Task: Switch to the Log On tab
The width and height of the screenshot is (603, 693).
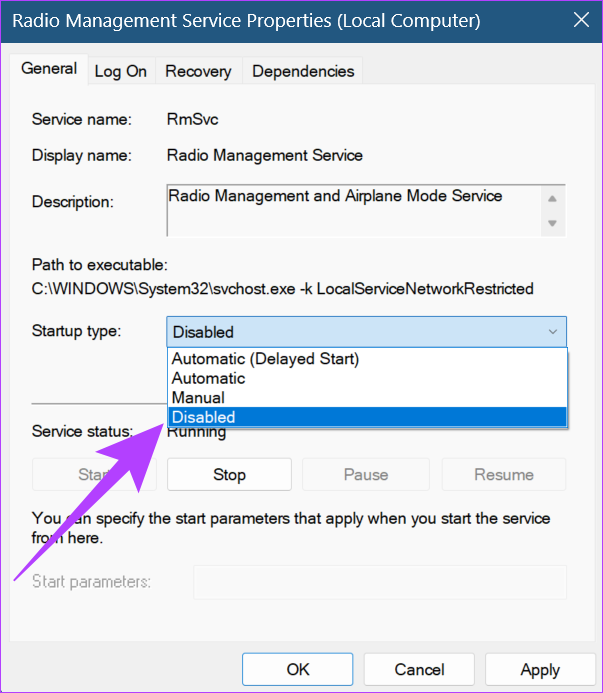Action: 121,71
